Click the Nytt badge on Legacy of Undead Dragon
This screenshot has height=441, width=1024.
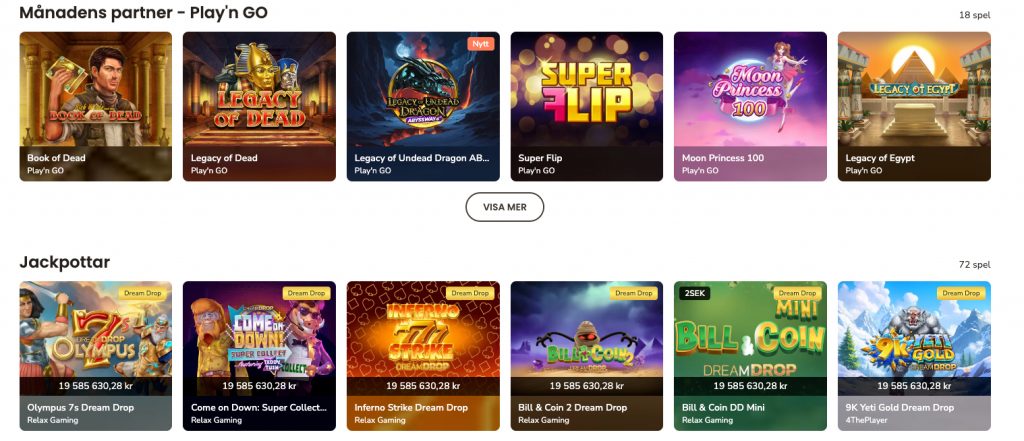481,44
